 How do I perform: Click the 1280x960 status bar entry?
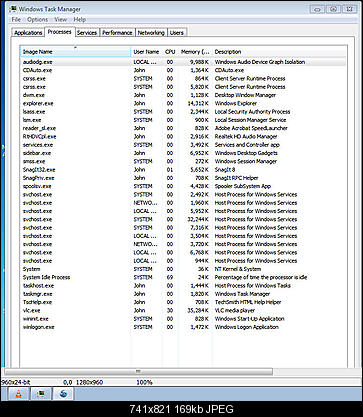tap(89, 382)
